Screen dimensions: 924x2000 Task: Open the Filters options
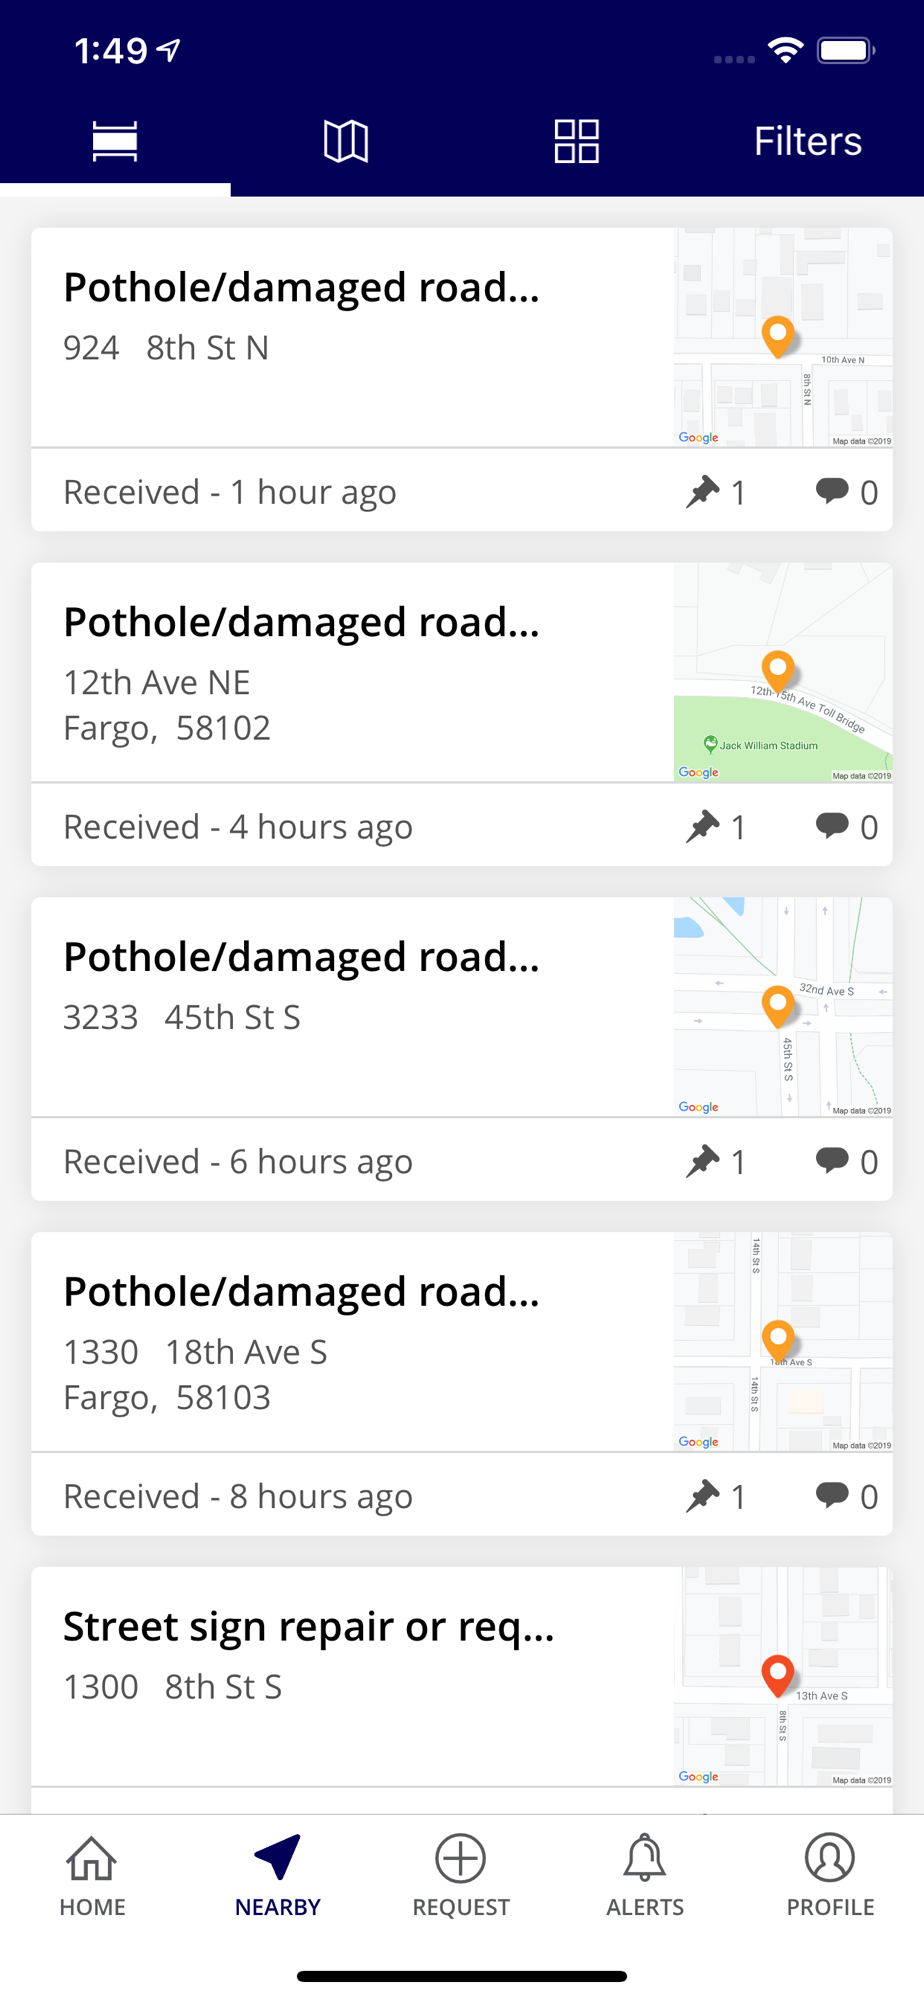tap(807, 141)
